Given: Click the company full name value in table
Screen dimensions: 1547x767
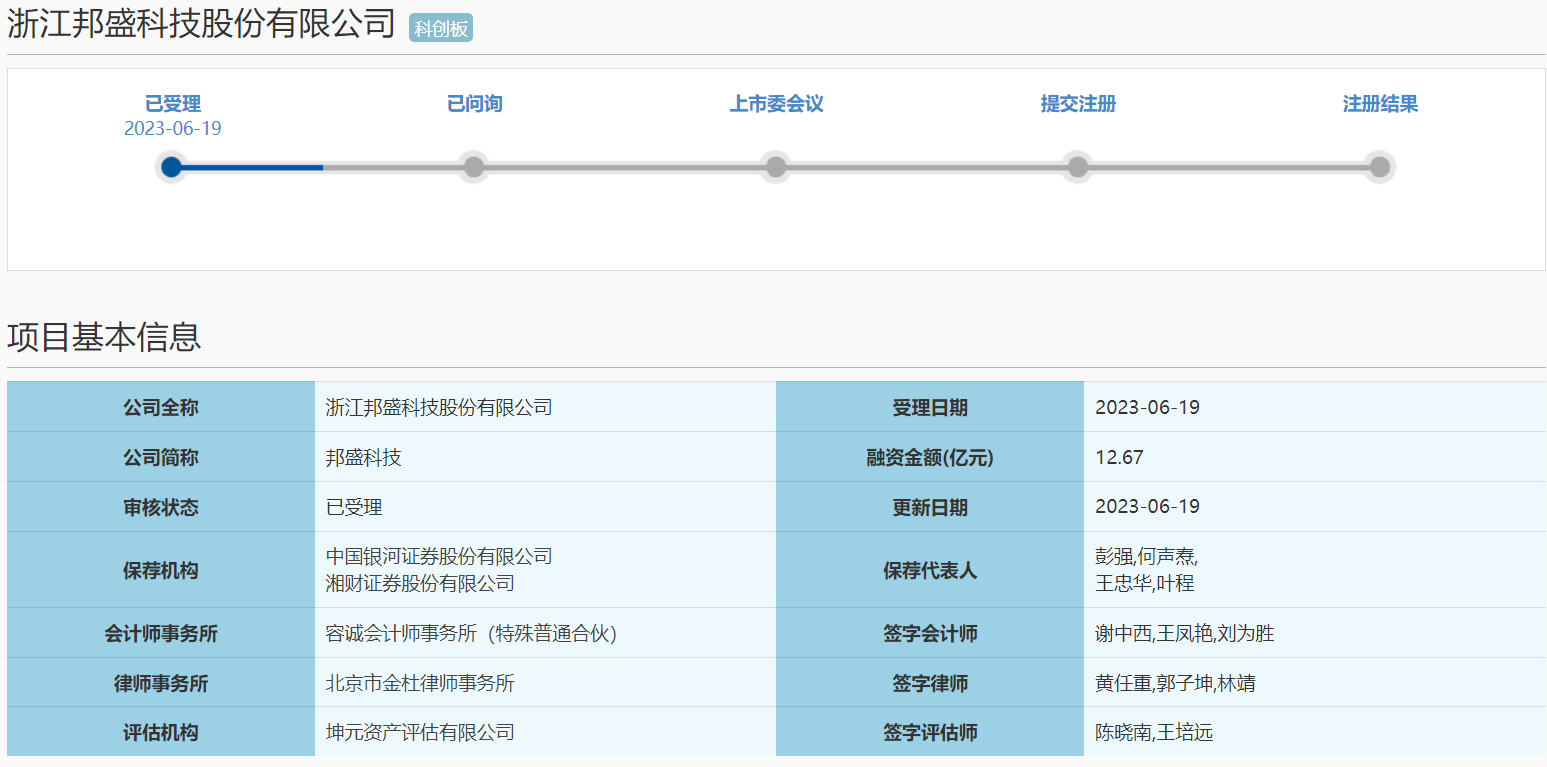Looking at the screenshot, I should click(439, 407).
